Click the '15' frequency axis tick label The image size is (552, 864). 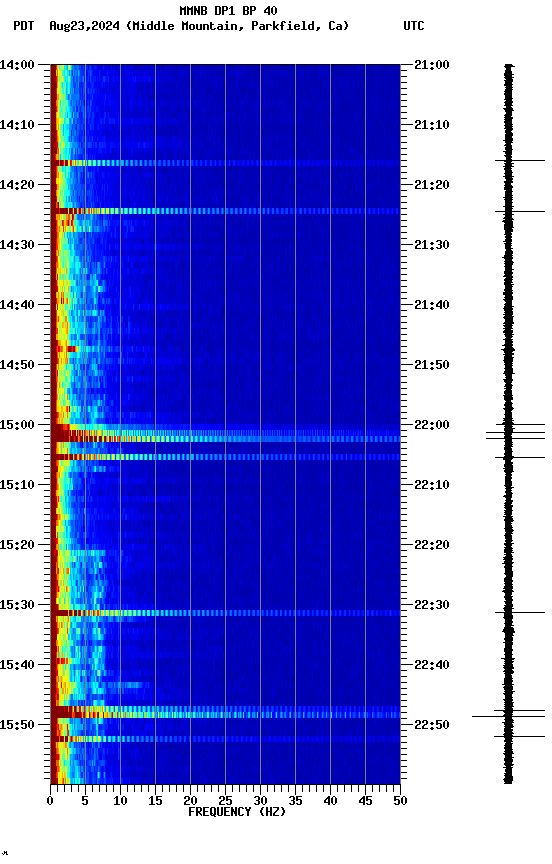(x=155, y=801)
